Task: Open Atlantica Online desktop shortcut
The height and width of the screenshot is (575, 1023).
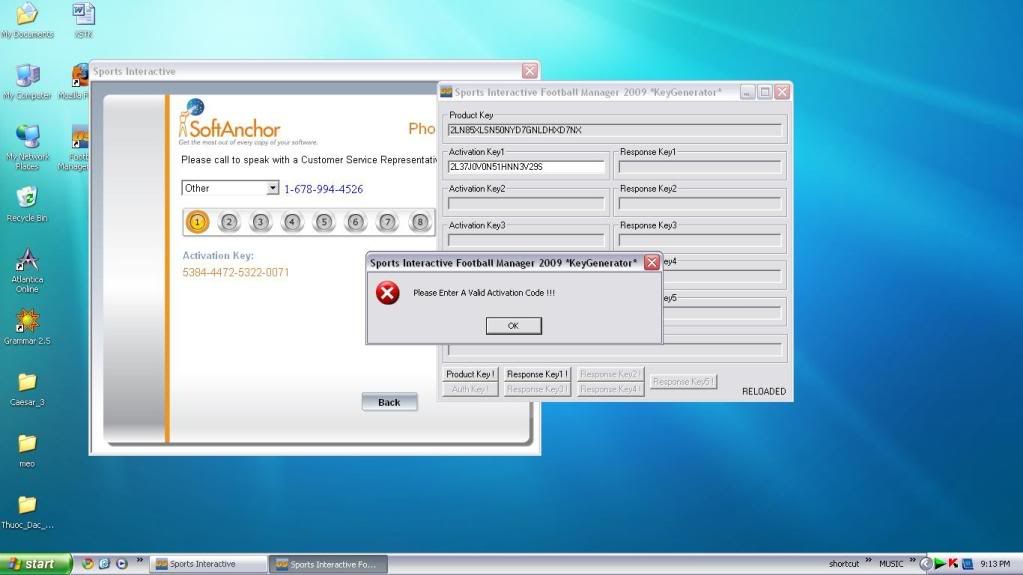Action: point(27,270)
